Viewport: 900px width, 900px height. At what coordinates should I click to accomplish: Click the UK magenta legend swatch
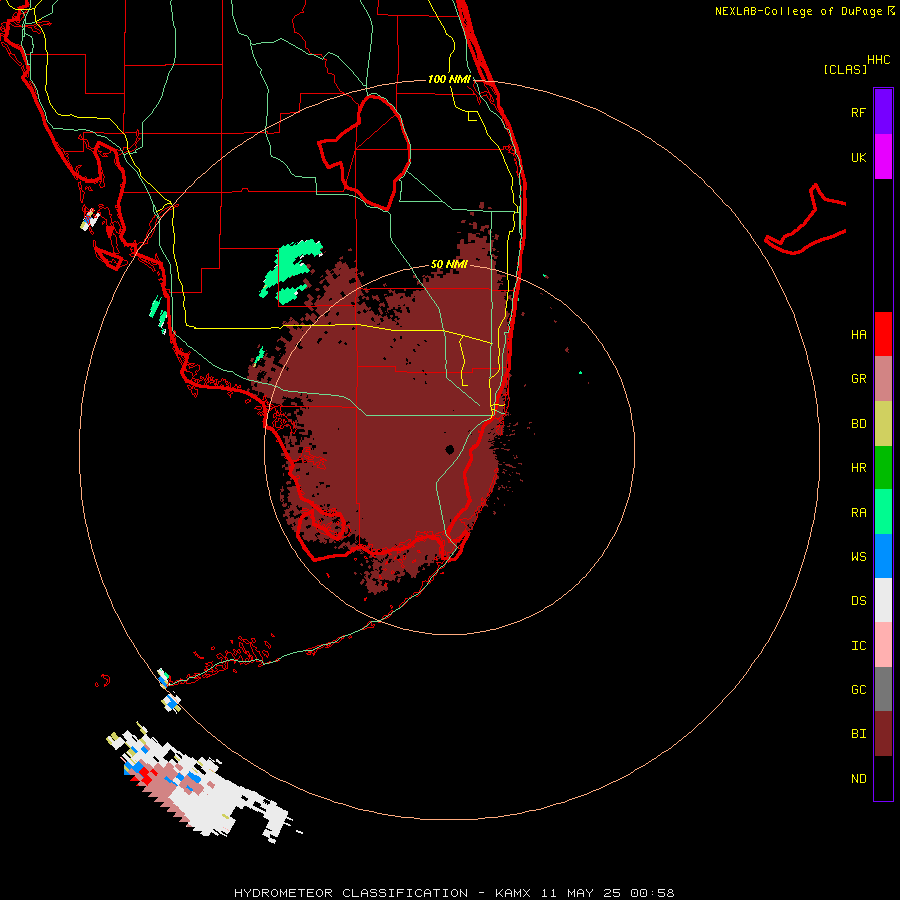(883, 157)
